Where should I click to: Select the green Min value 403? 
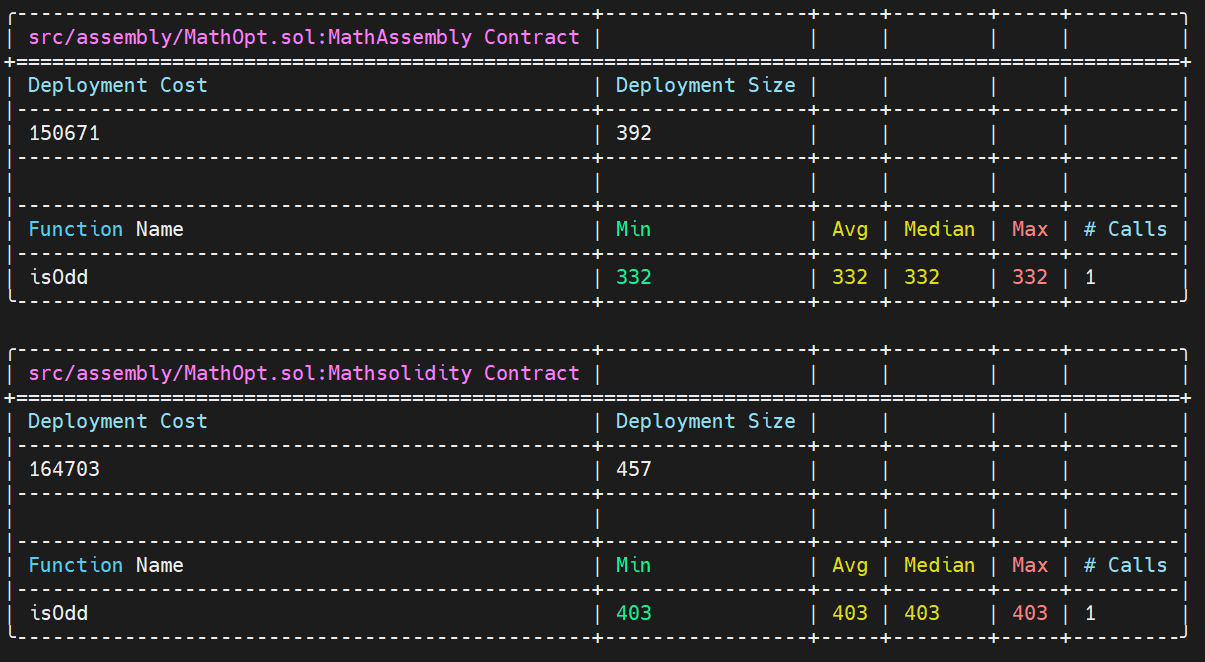(634, 613)
